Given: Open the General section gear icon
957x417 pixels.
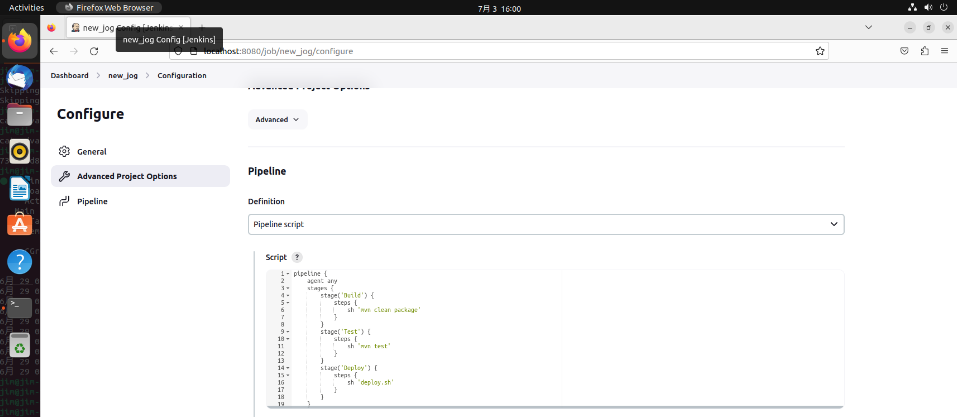Looking at the screenshot, I should coord(64,151).
